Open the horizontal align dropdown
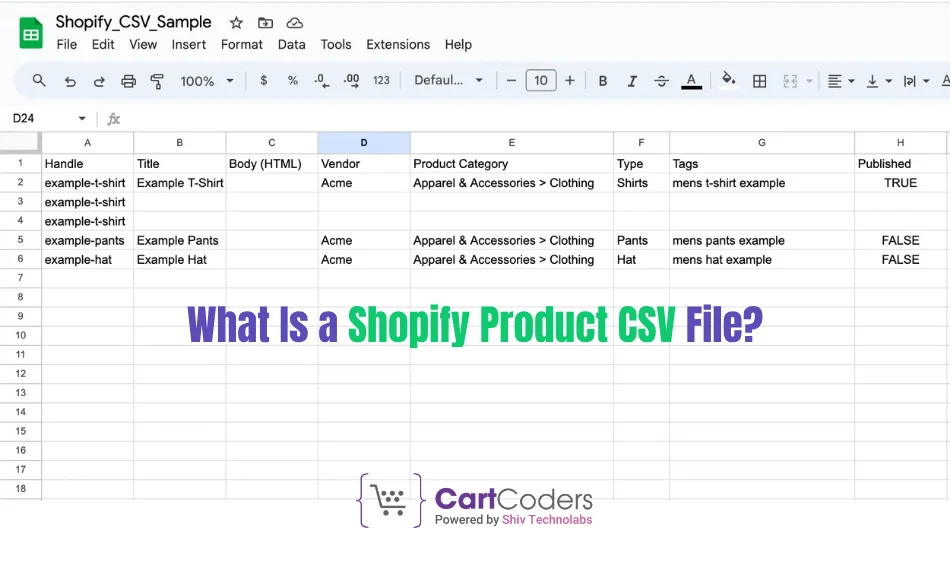 841,81
